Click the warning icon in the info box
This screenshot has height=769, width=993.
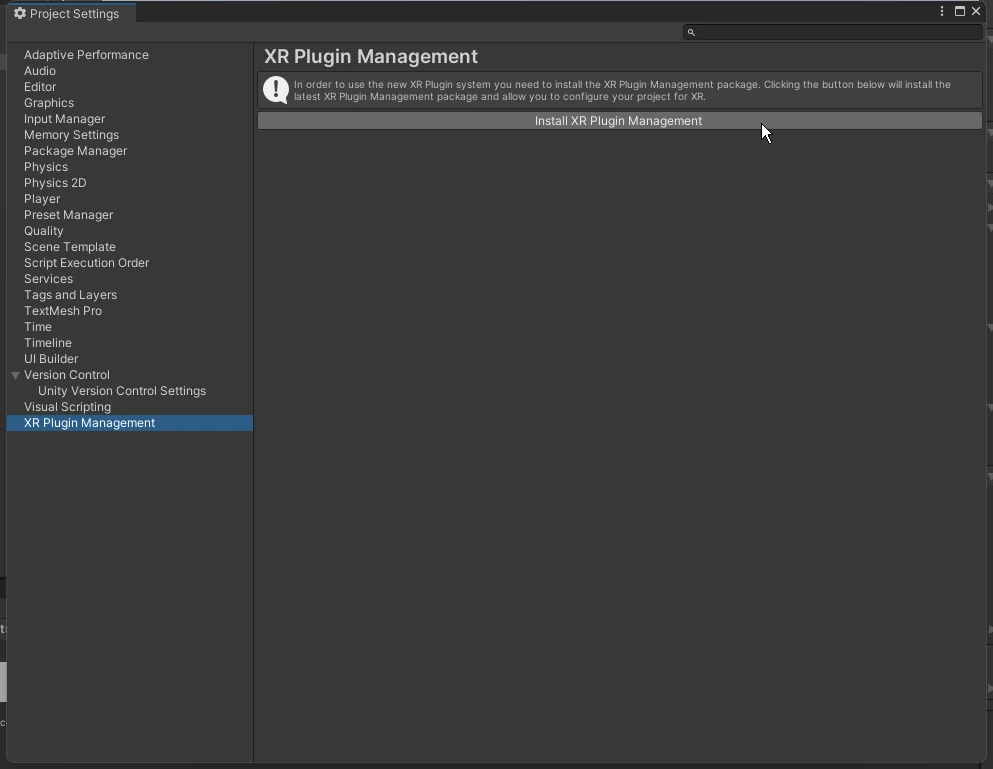click(276, 90)
